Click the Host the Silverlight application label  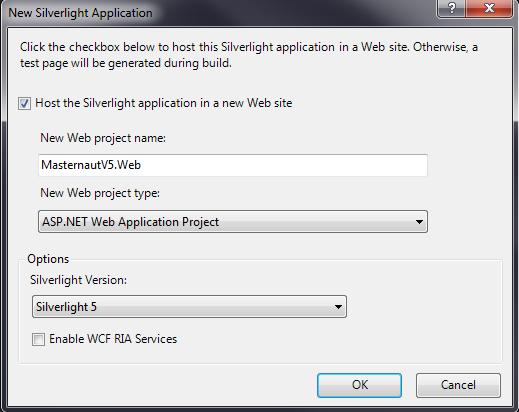click(164, 103)
